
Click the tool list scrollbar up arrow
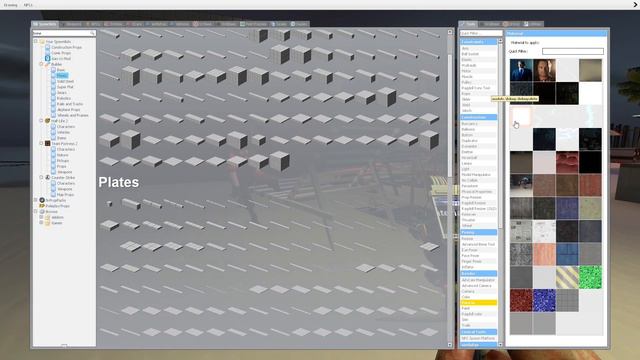(x=500, y=41)
